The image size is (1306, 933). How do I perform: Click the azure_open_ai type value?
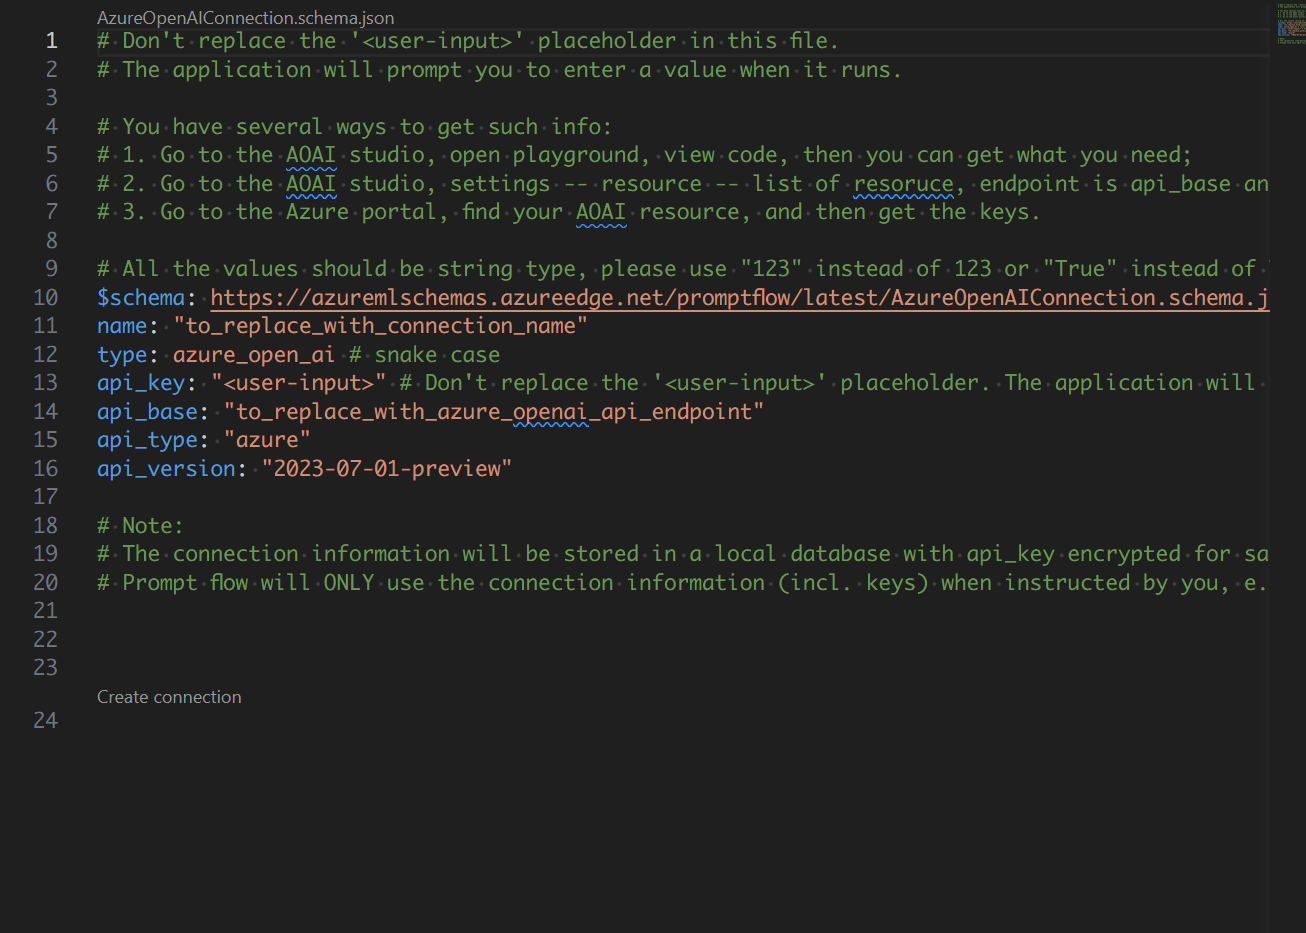tap(253, 355)
